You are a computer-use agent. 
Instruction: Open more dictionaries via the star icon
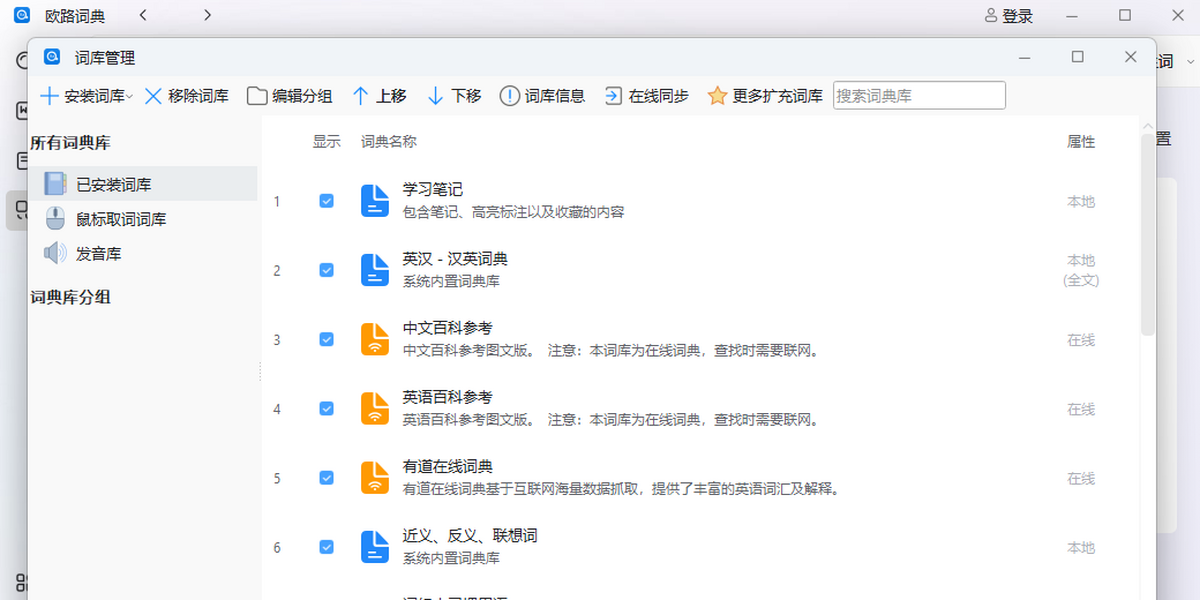(x=717, y=96)
